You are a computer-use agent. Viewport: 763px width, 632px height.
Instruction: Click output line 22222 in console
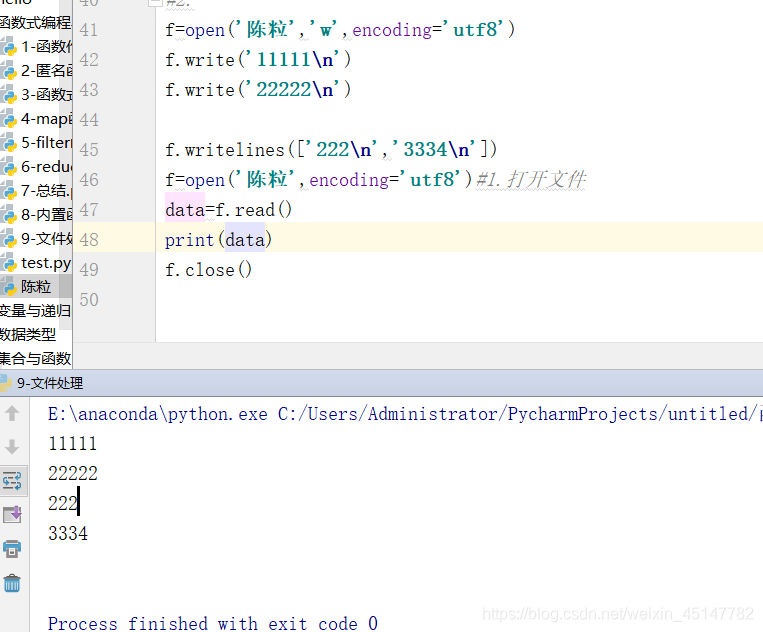coord(73,473)
